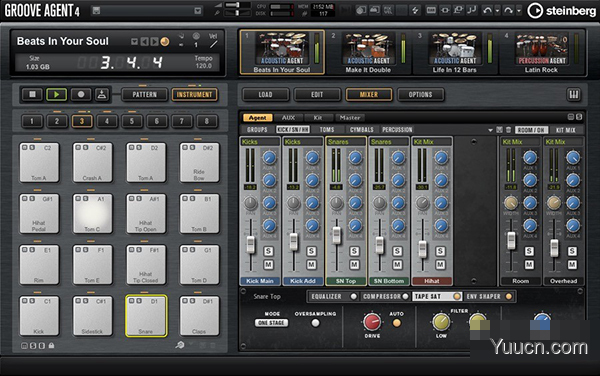Click the save preset icon in mixer bar
Image resolution: width=600 pixels, height=376 pixels.
pos(499,130)
